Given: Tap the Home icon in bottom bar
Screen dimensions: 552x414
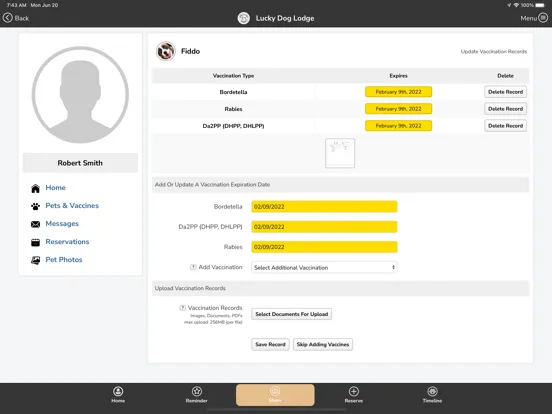Looking at the screenshot, I should 118,391.
